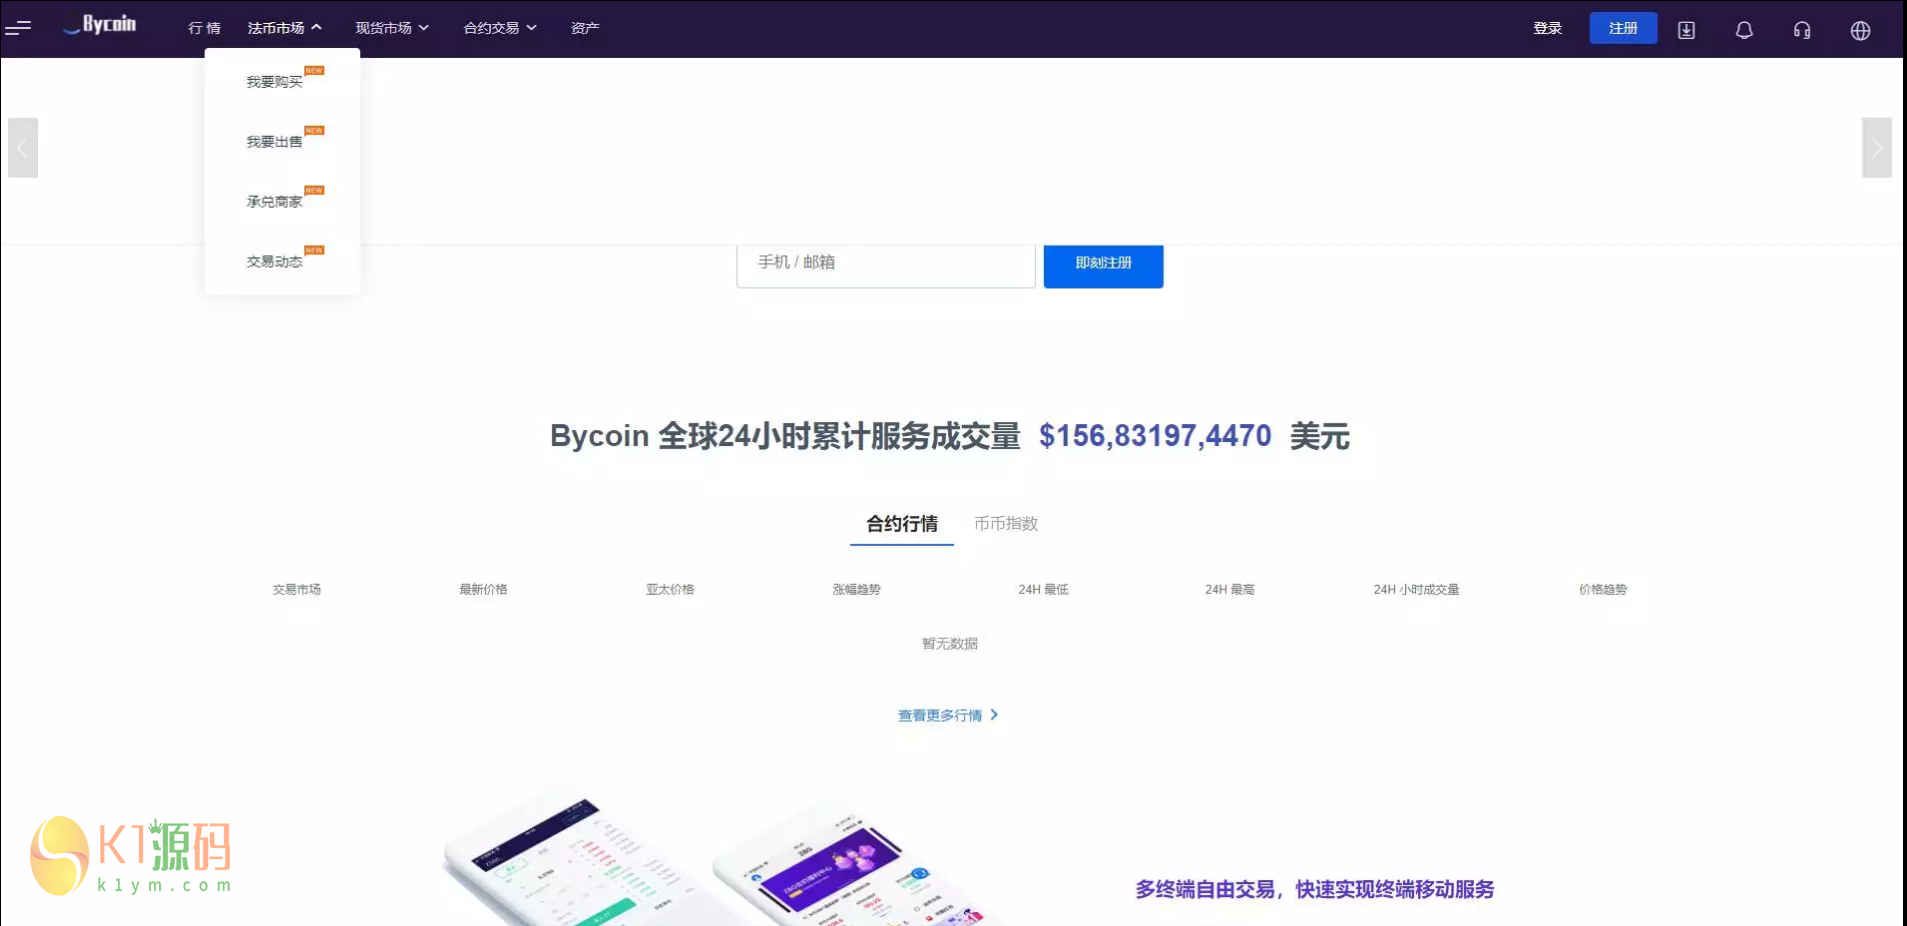Switch to the 币币指数 tab
Screen dimensions: 1907x926
point(1006,524)
